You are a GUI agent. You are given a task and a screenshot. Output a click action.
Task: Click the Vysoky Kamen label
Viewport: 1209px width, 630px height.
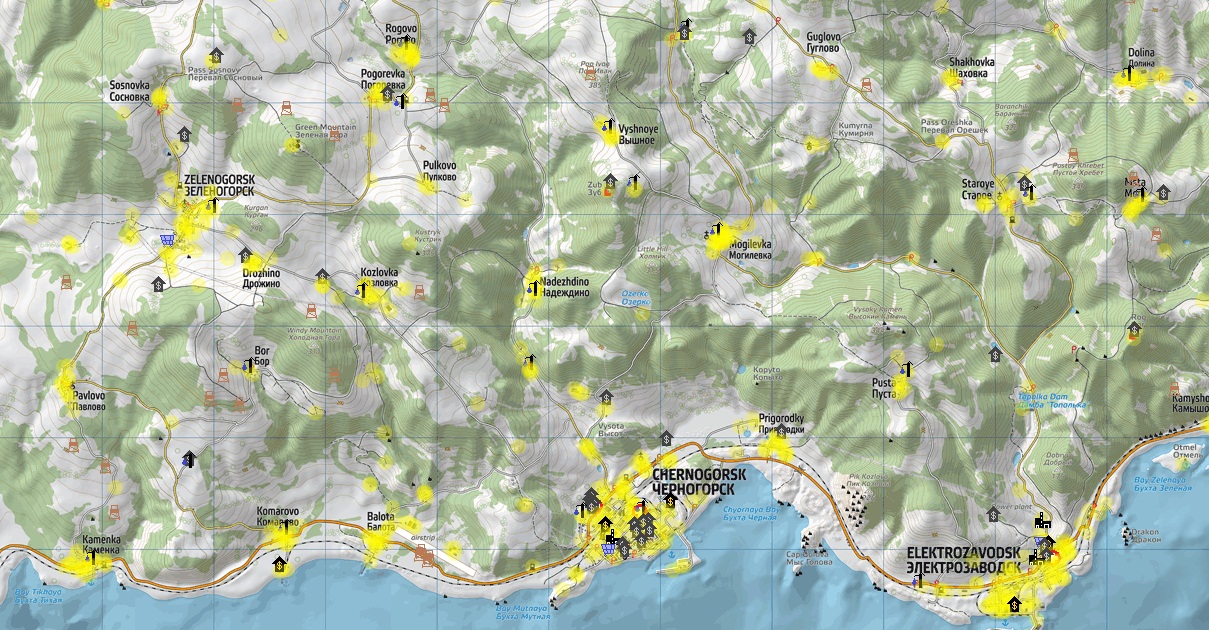coord(877,315)
